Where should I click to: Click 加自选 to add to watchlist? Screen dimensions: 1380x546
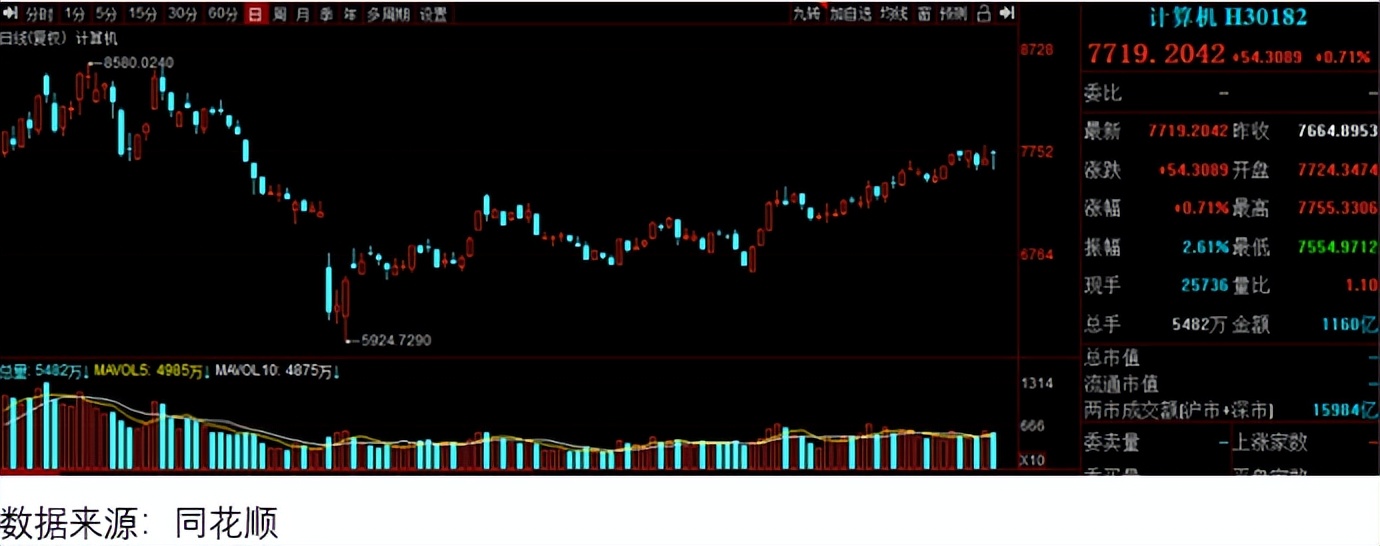coord(850,13)
